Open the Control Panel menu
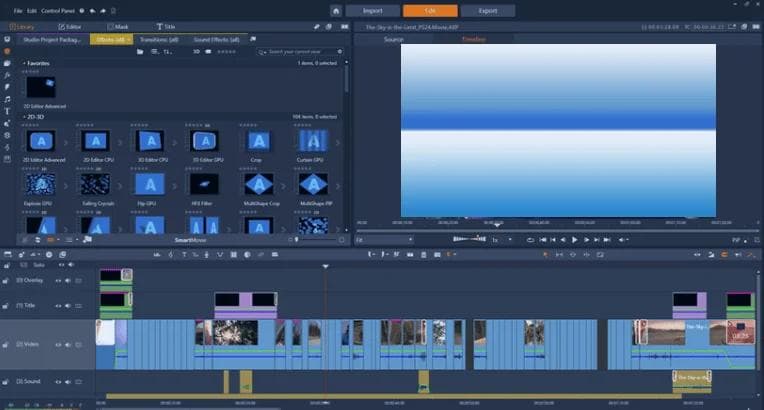 (x=57, y=11)
